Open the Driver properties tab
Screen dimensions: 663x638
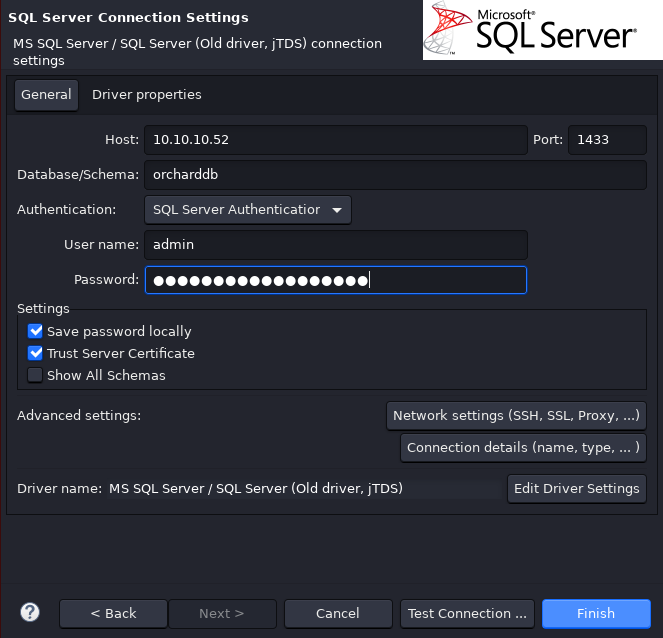(x=147, y=95)
